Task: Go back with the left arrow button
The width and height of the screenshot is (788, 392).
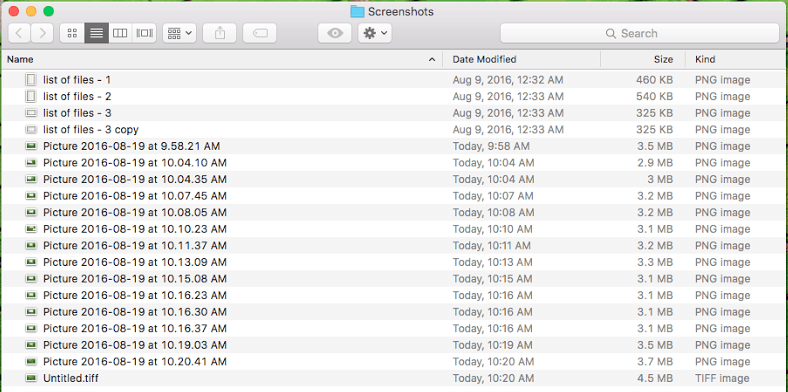Action: pyautogui.click(x=19, y=33)
